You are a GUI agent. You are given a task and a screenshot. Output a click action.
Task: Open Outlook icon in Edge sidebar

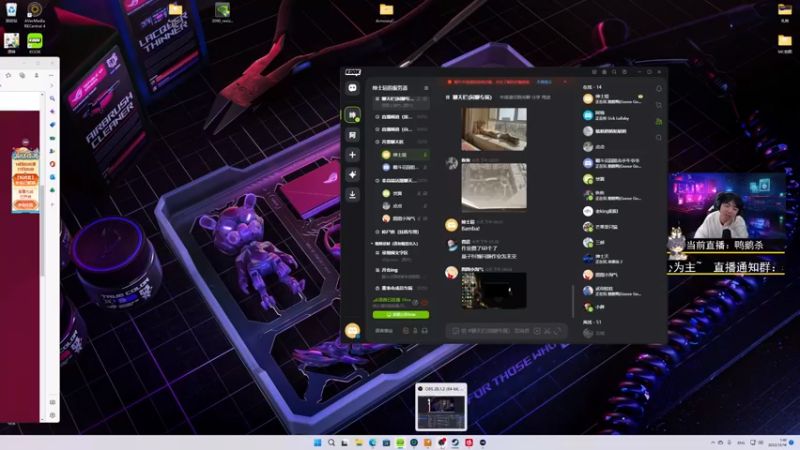pyautogui.click(x=52, y=177)
